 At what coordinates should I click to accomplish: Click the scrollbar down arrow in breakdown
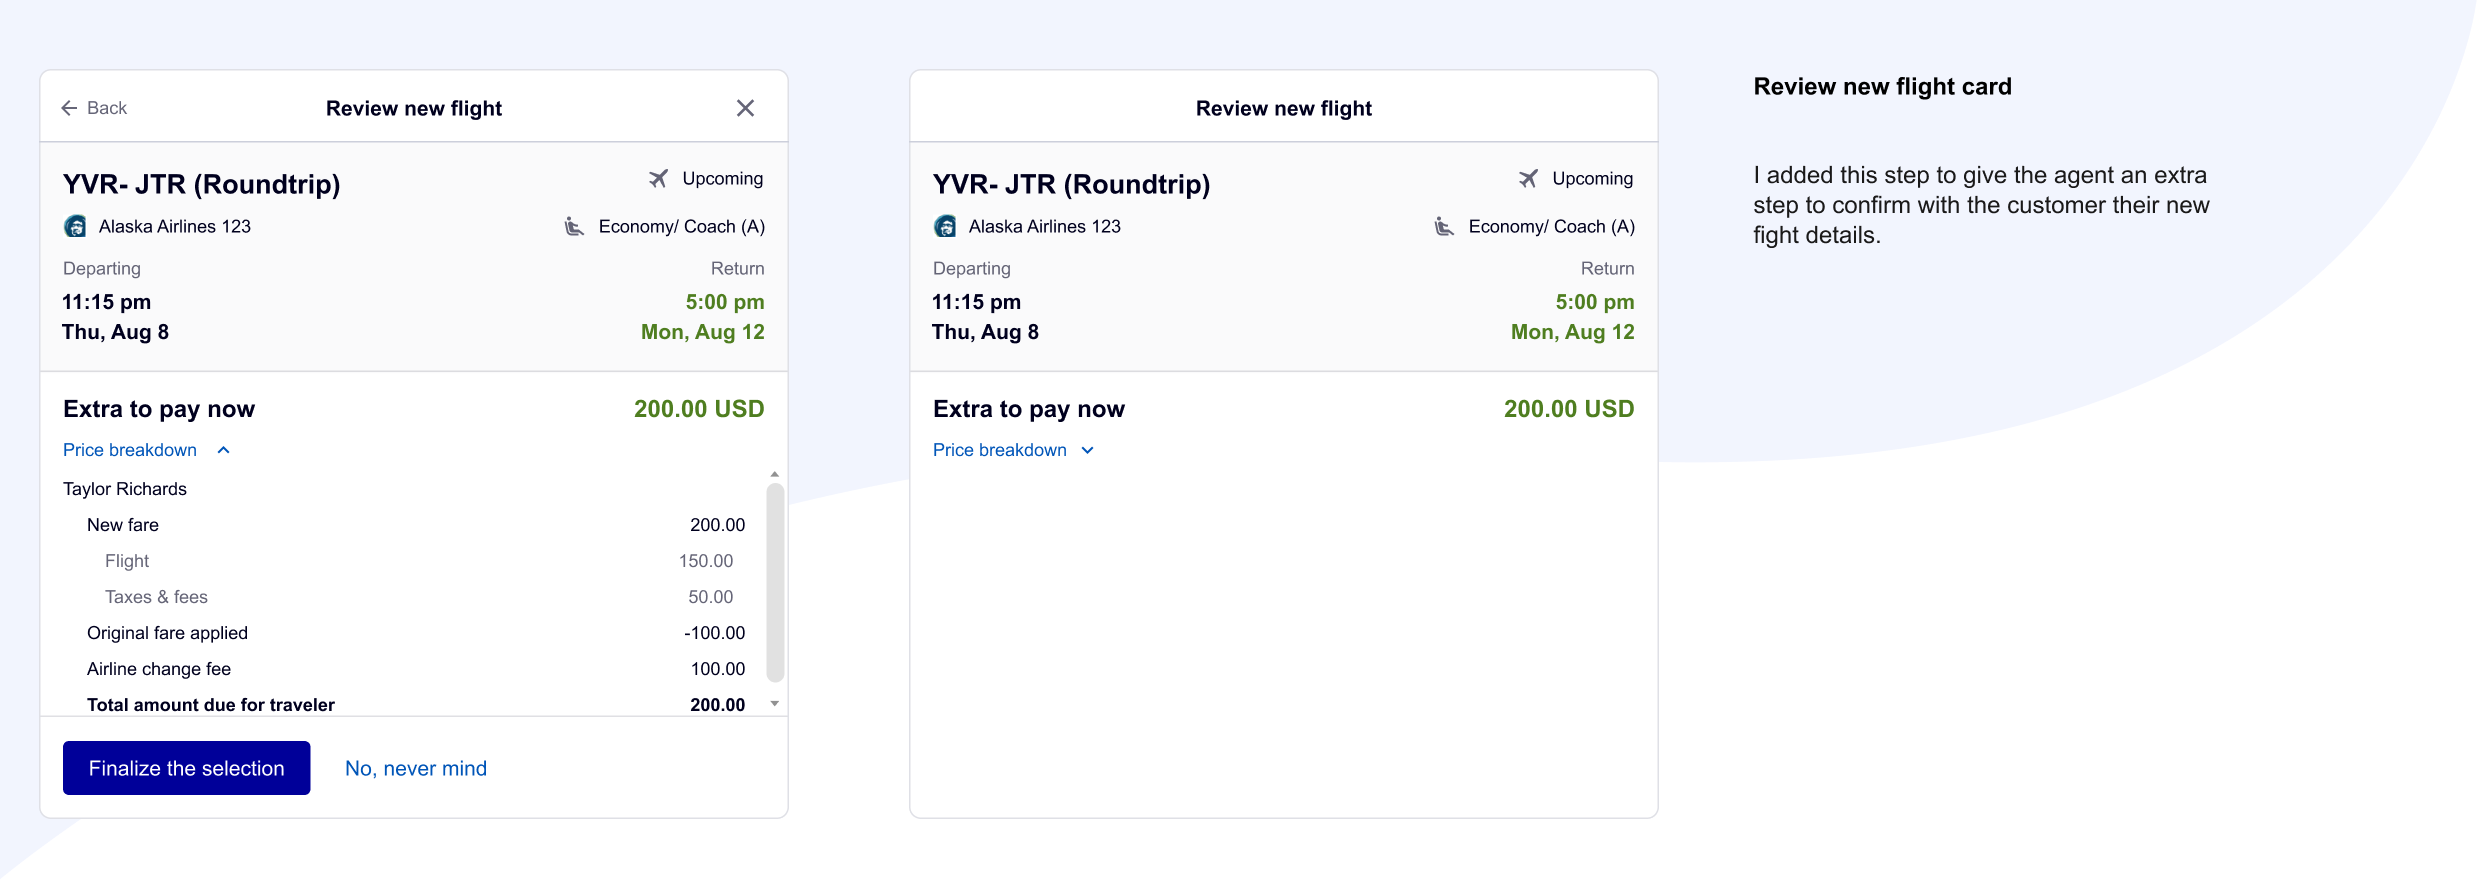click(x=775, y=704)
